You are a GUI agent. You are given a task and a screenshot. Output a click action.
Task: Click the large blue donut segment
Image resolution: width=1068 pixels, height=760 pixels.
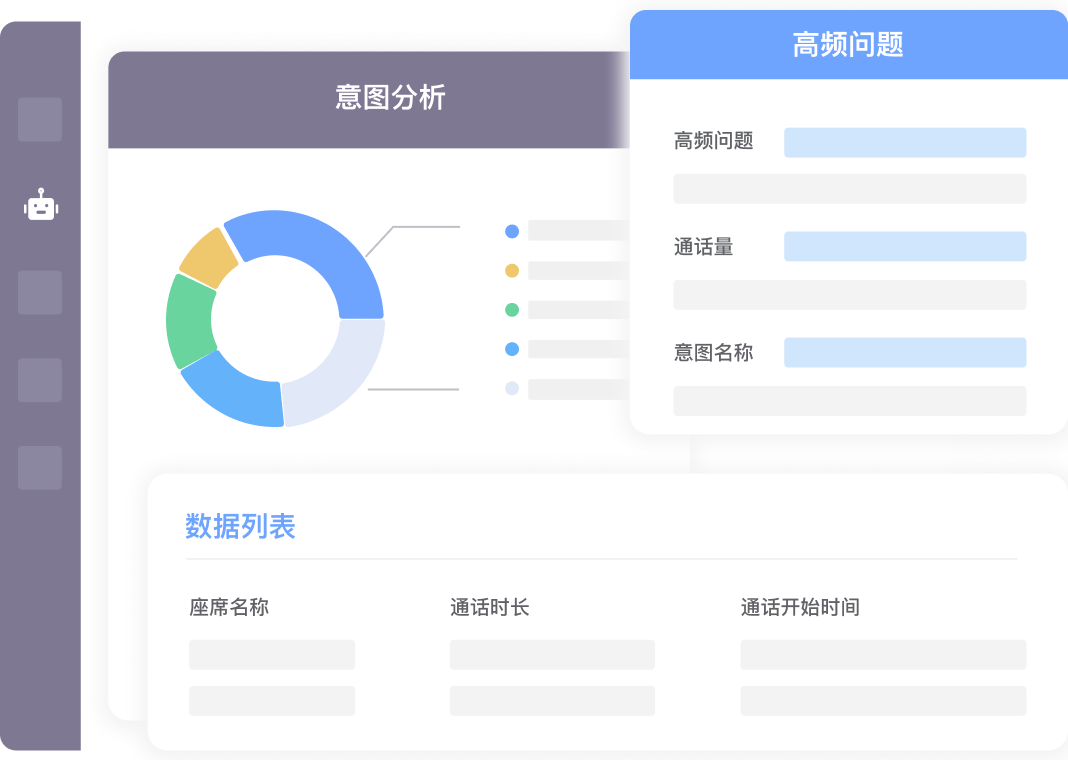click(x=320, y=255)
